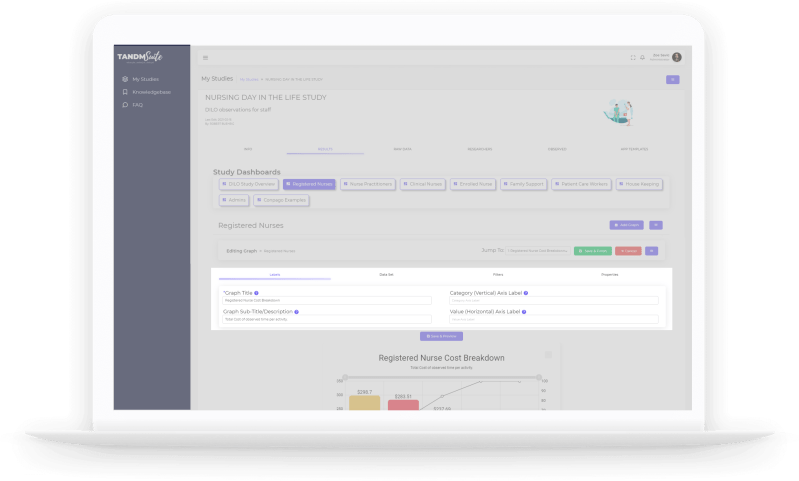Open My Studies in the sidebar
Viewport: 799px width, 481px height.
[141, 79]
